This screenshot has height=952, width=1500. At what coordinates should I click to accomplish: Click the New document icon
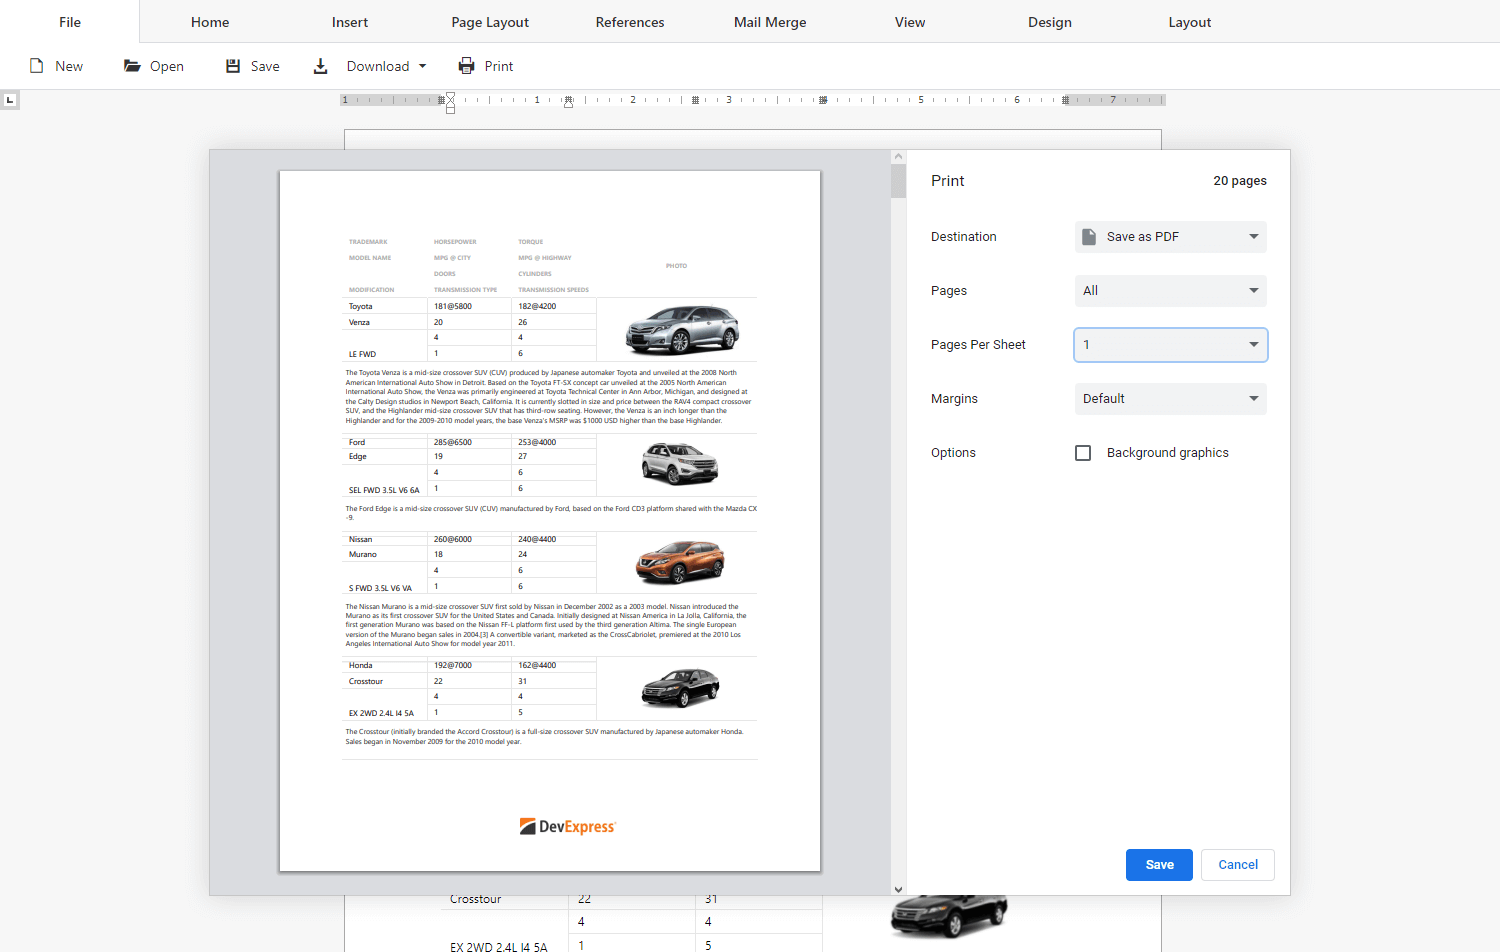pos(37,66)
